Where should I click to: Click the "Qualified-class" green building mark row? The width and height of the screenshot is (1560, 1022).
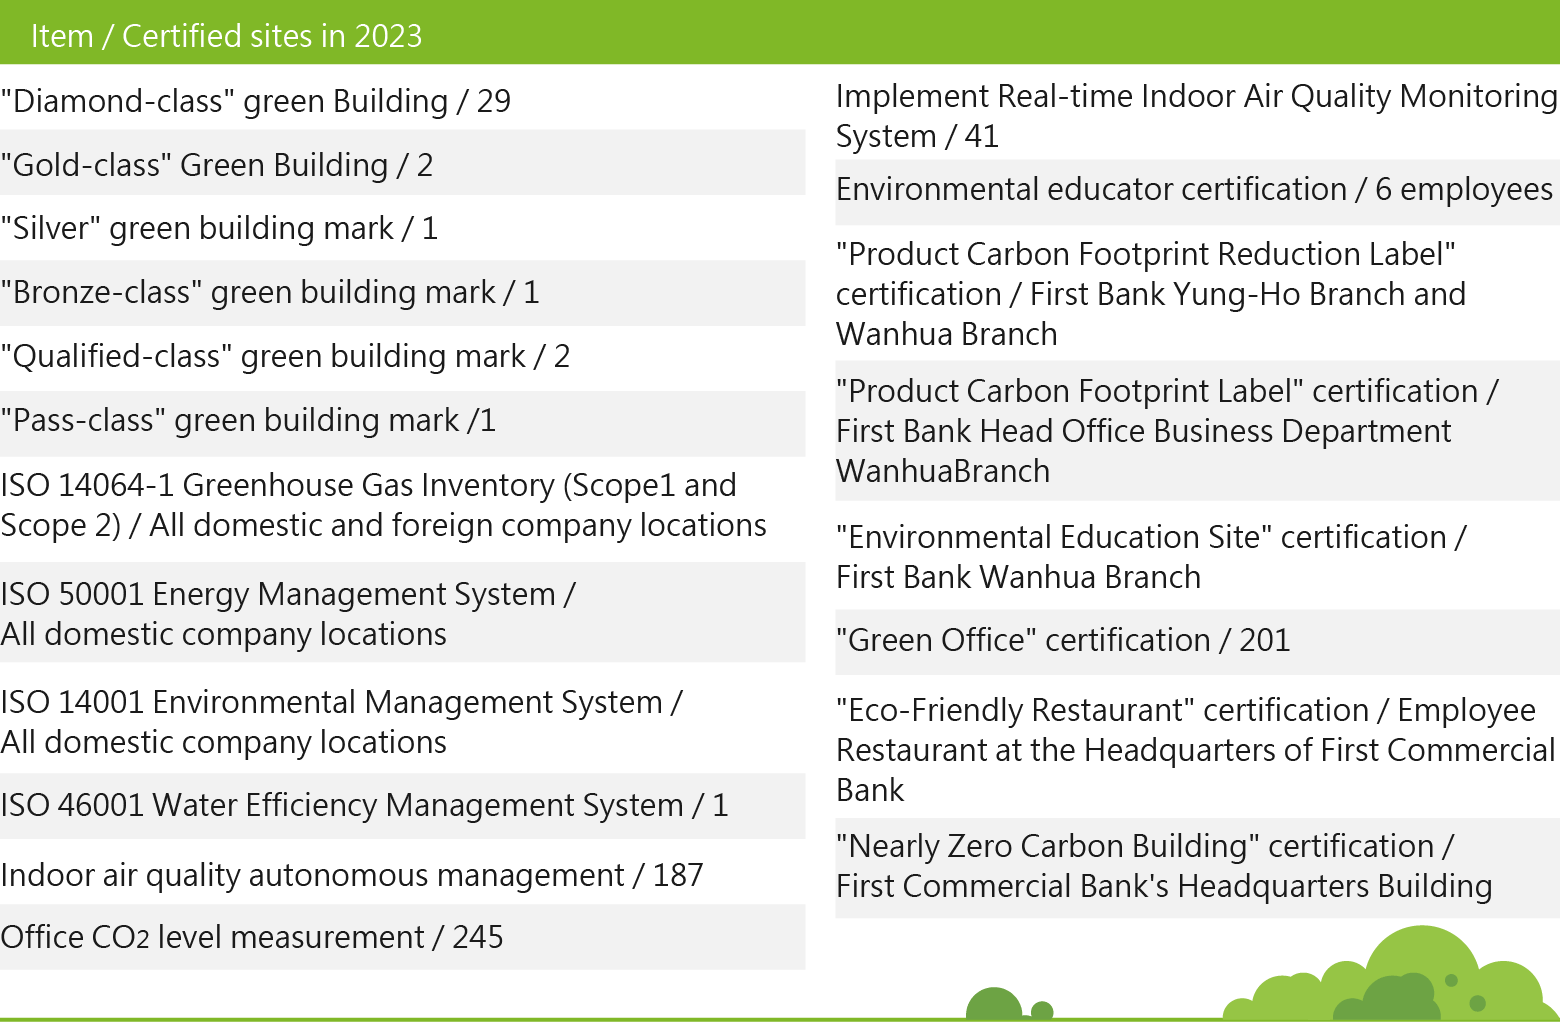pyautogui.click(x=402, y=357)
